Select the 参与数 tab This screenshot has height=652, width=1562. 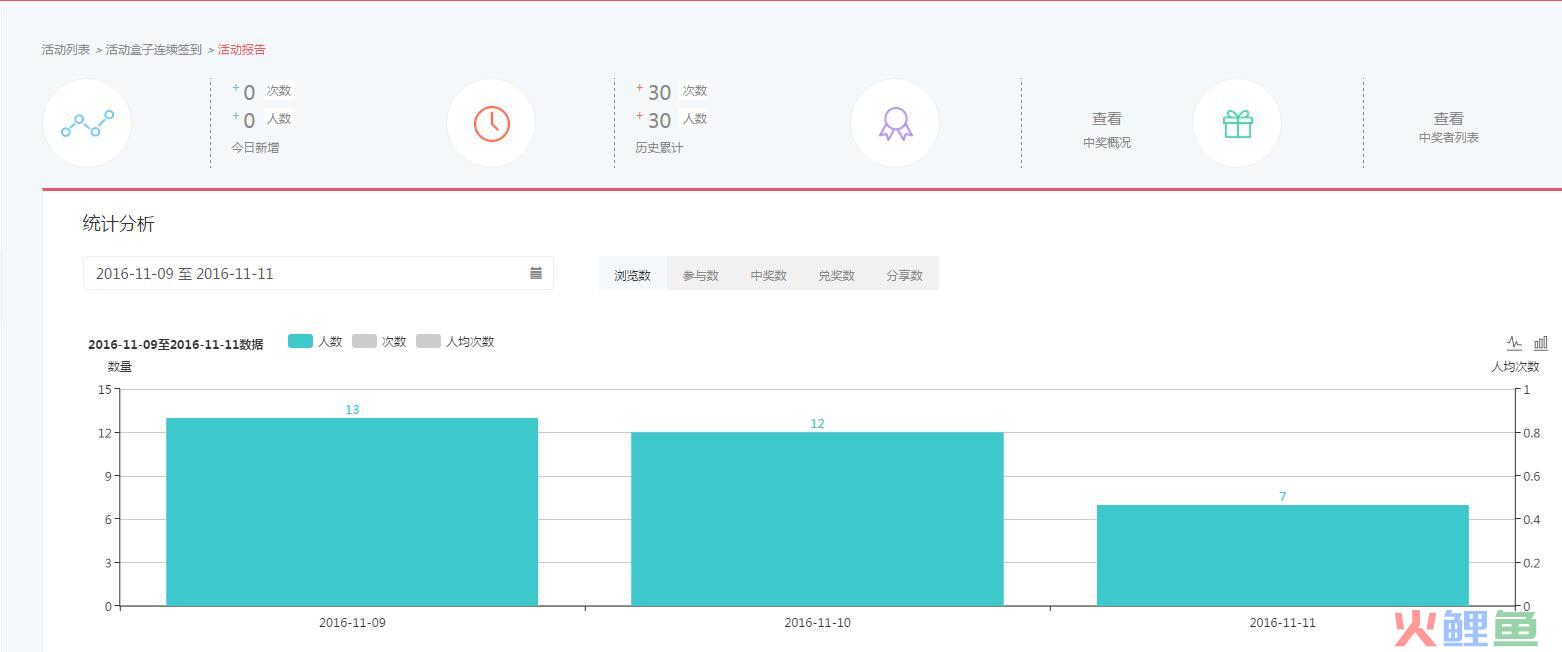point(701,275)
